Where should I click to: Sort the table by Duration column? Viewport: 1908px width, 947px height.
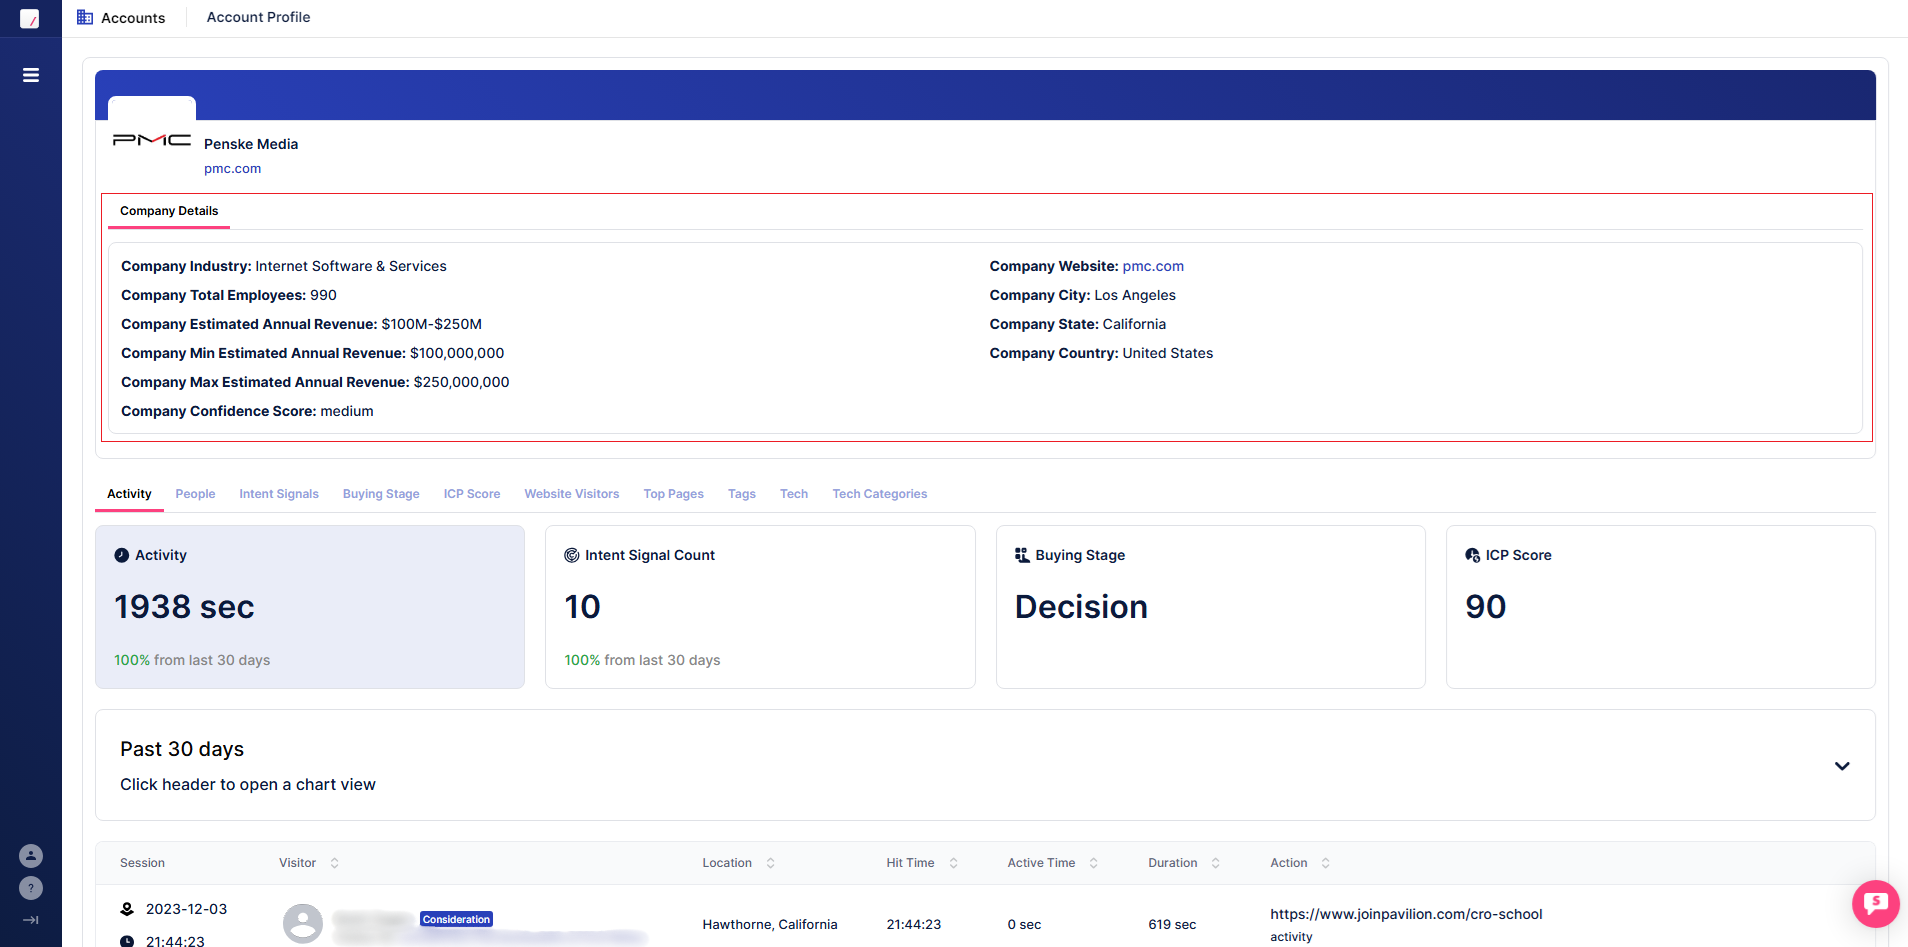tap(1215, 863)
